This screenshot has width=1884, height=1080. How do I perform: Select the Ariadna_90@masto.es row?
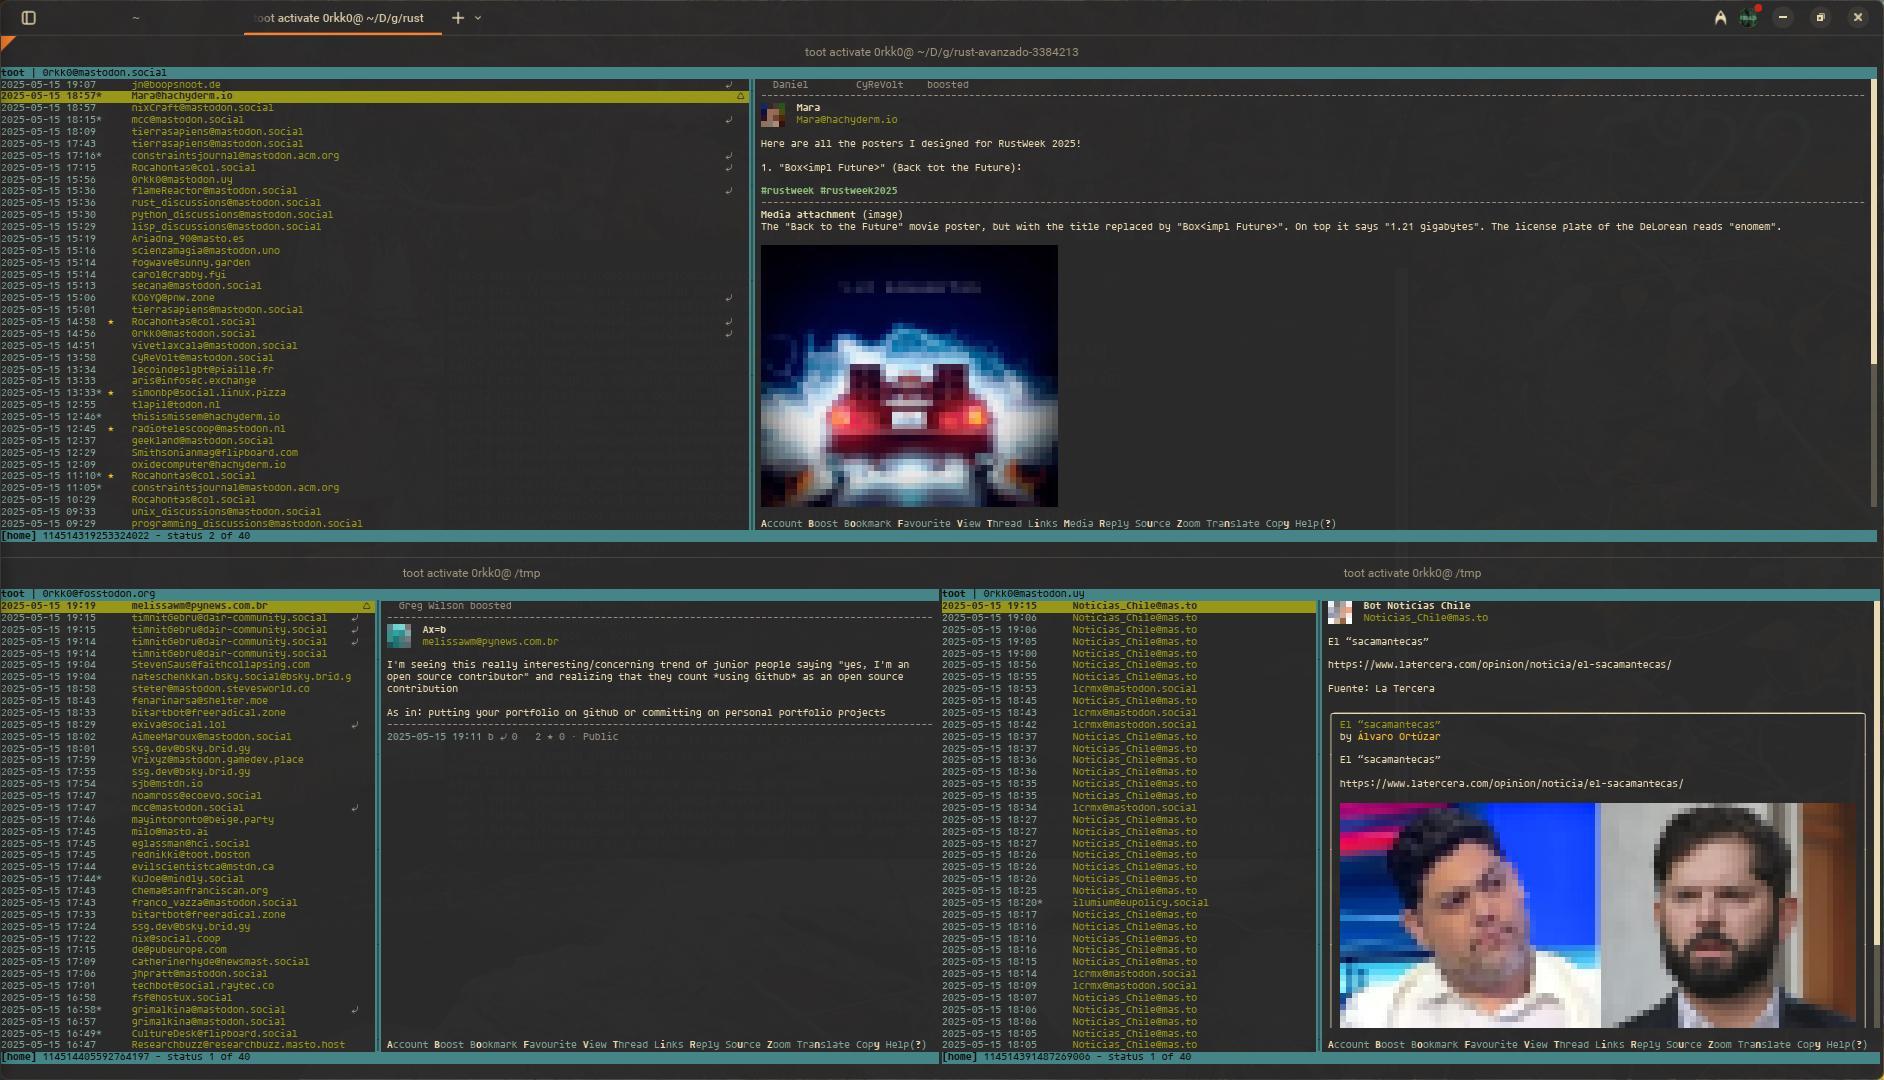point(374,239)
